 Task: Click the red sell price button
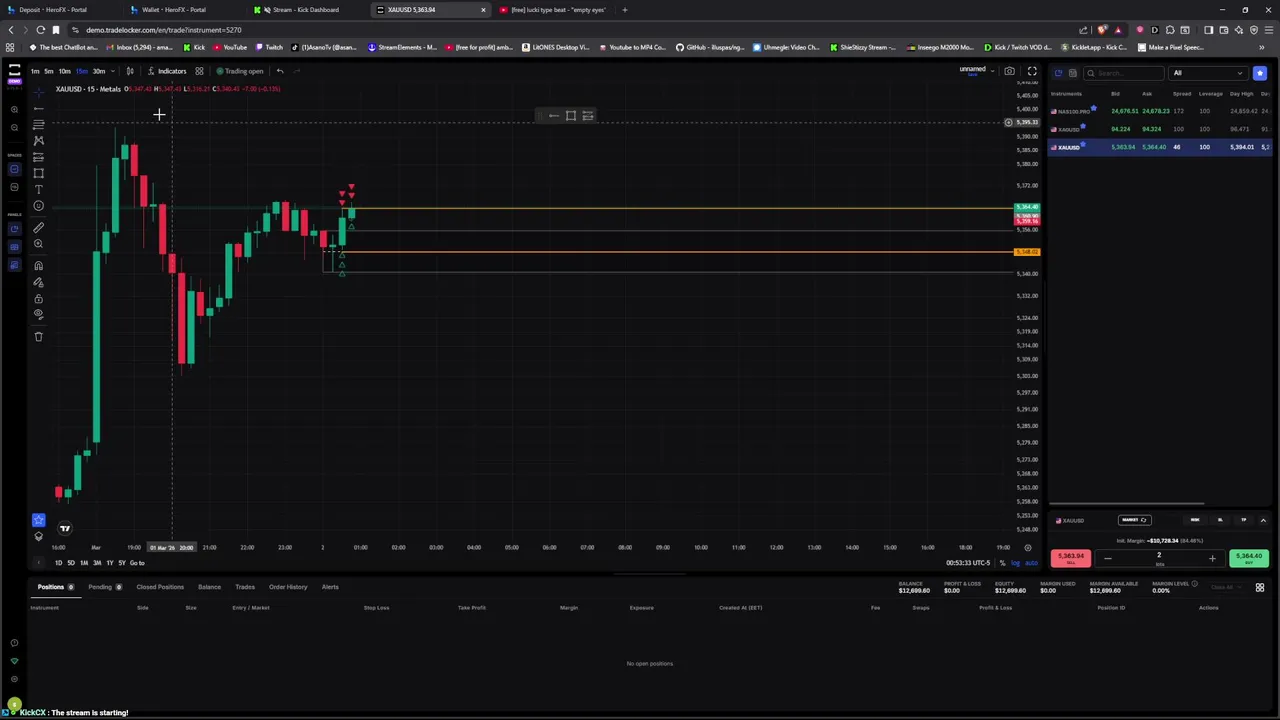pos(1071,558)
